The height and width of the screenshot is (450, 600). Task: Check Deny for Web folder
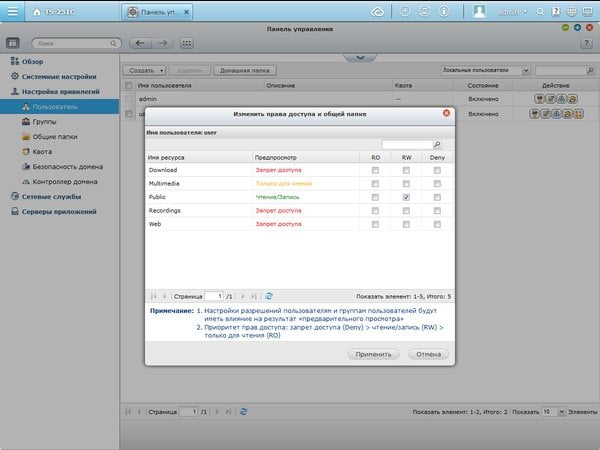[437, 224]
